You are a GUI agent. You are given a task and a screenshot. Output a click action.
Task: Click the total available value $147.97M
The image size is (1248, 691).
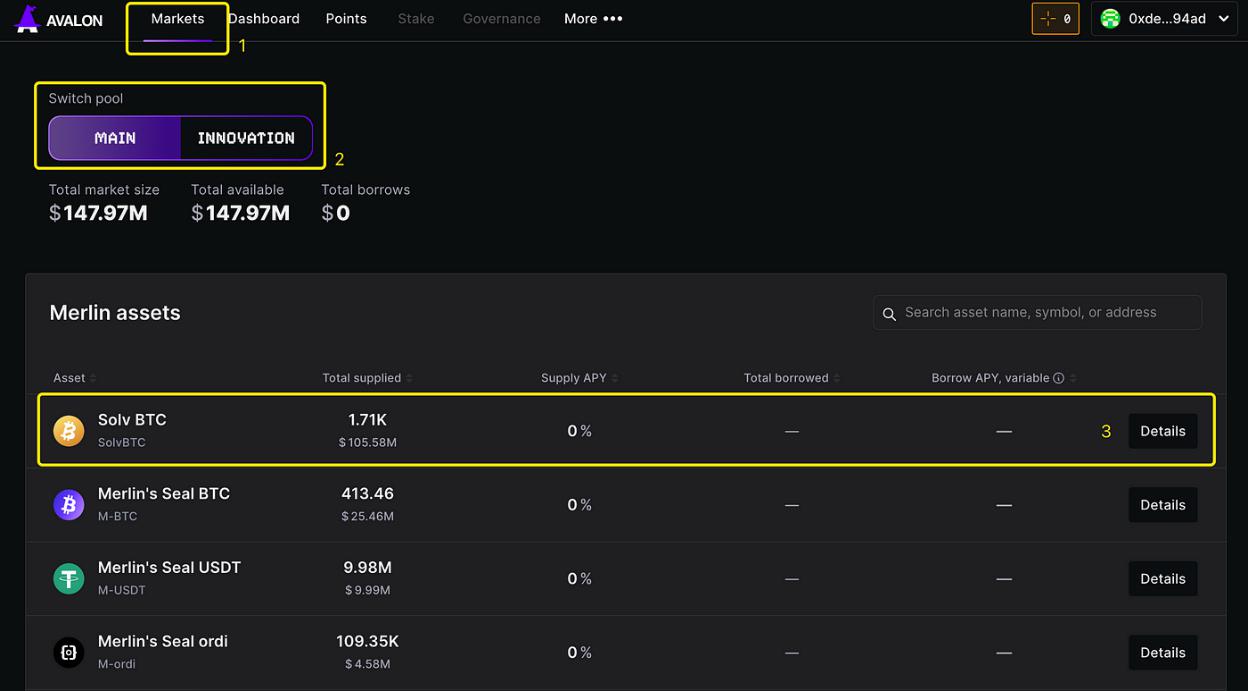[x=240, y=213]
